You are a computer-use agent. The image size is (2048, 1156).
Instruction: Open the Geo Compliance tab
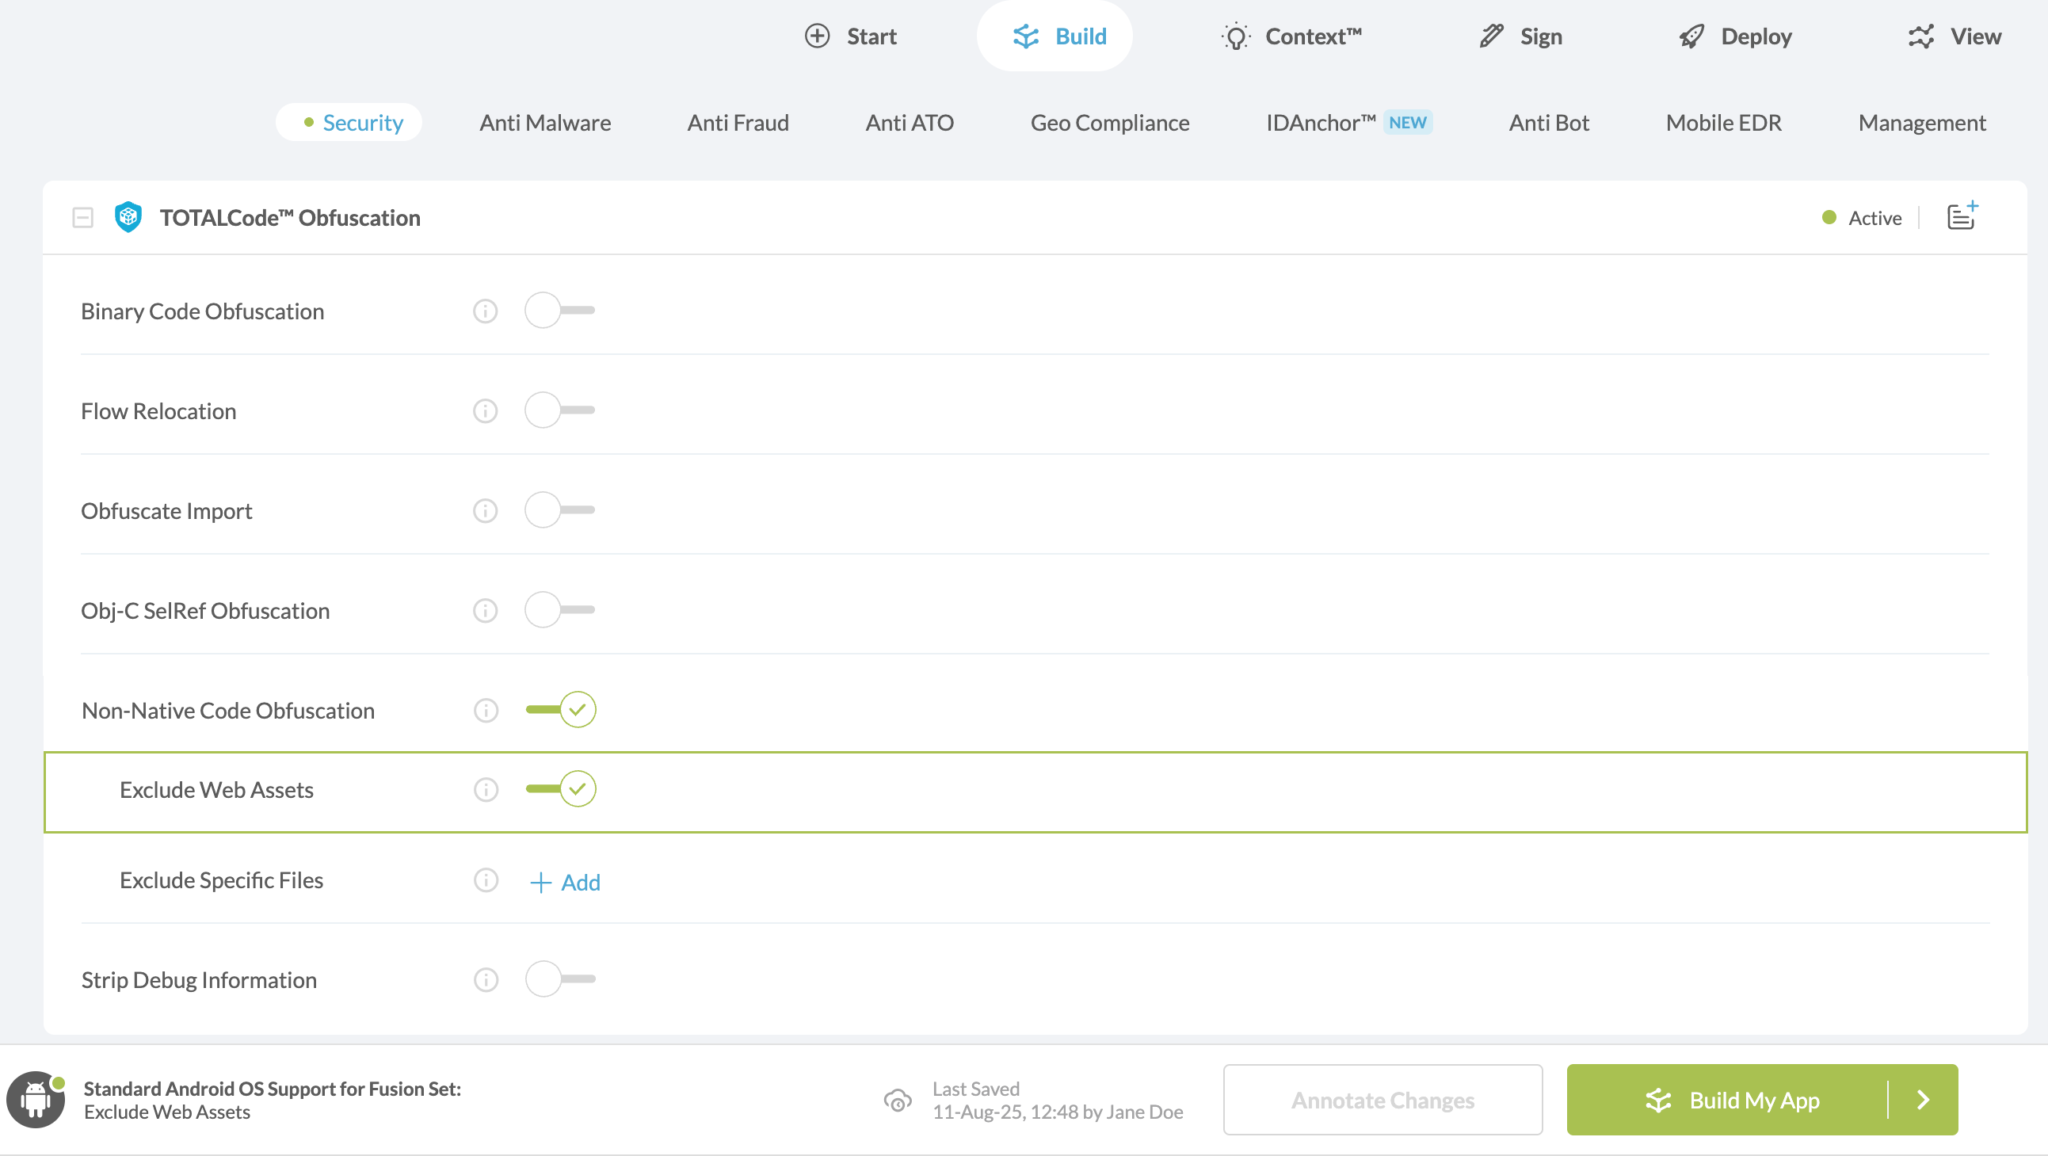[1110, 122]
